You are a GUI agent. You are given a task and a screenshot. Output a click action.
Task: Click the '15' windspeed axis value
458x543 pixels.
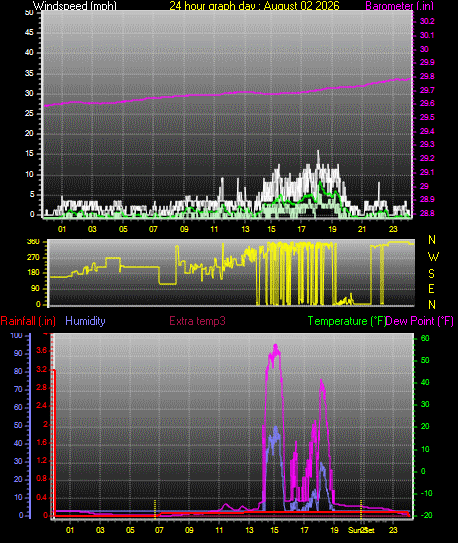(30, 154)
